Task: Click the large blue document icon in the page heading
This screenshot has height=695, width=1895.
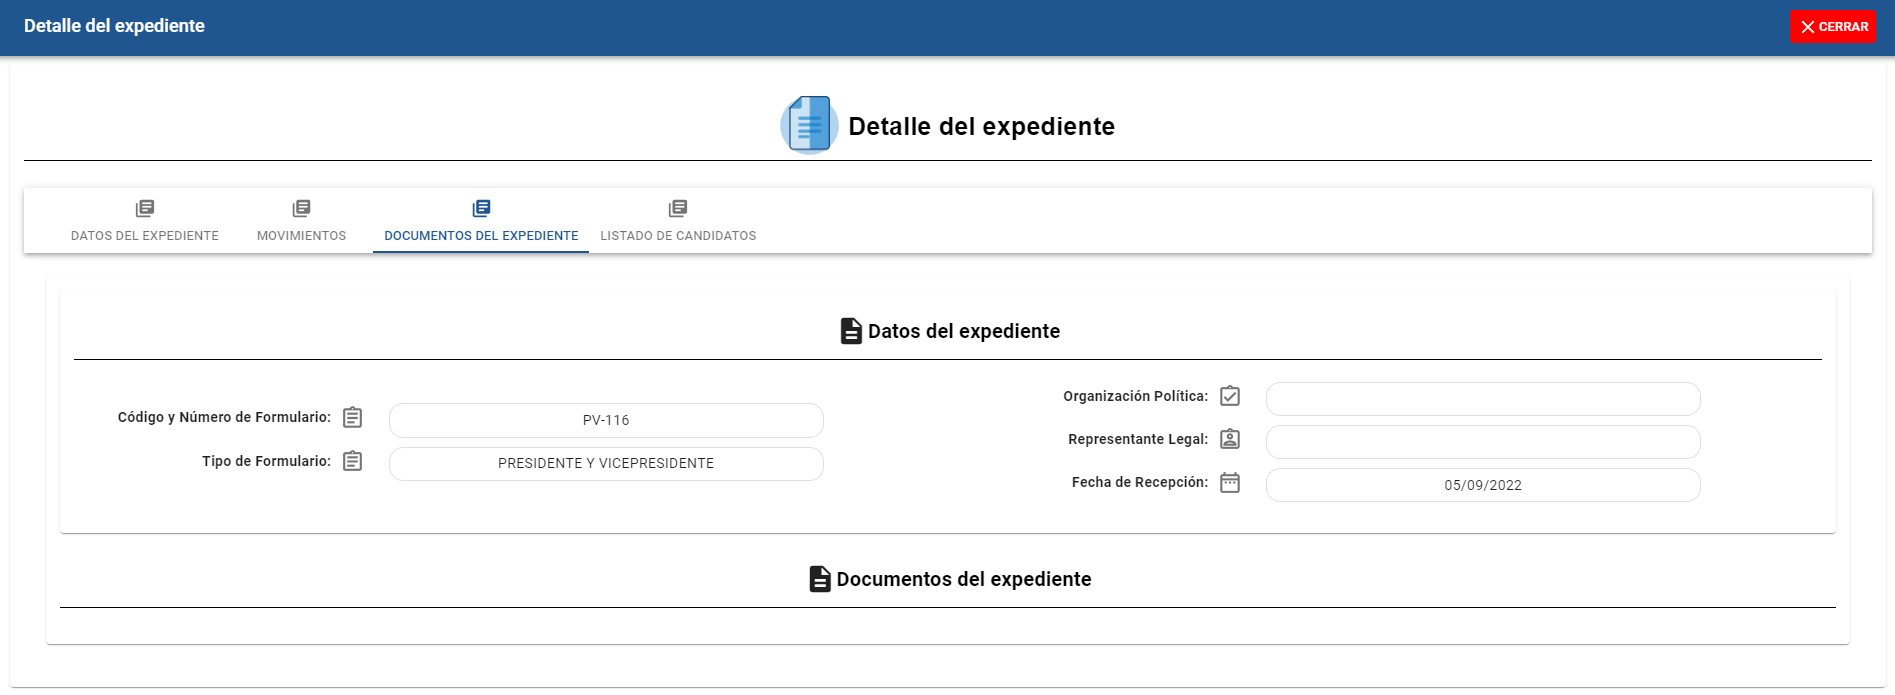Action: tap(809, 125)
